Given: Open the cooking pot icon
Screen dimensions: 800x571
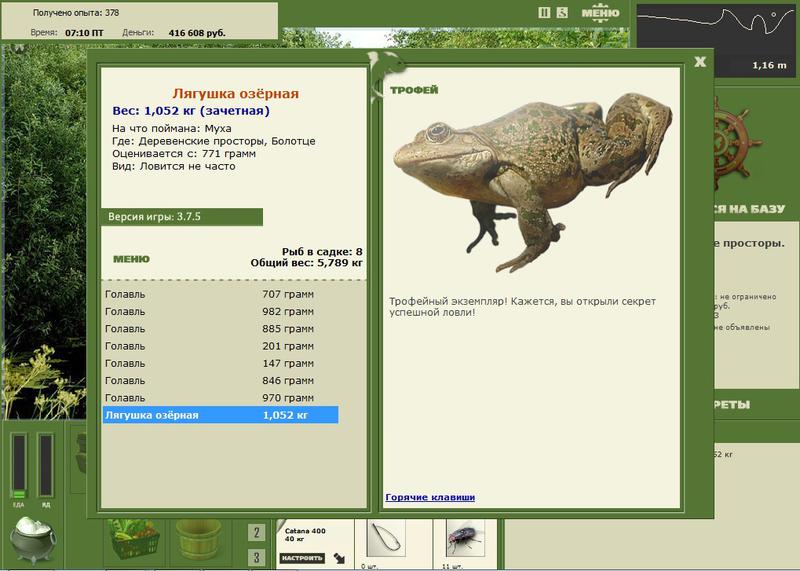Looking at the screenshot, I should [33, 540].
